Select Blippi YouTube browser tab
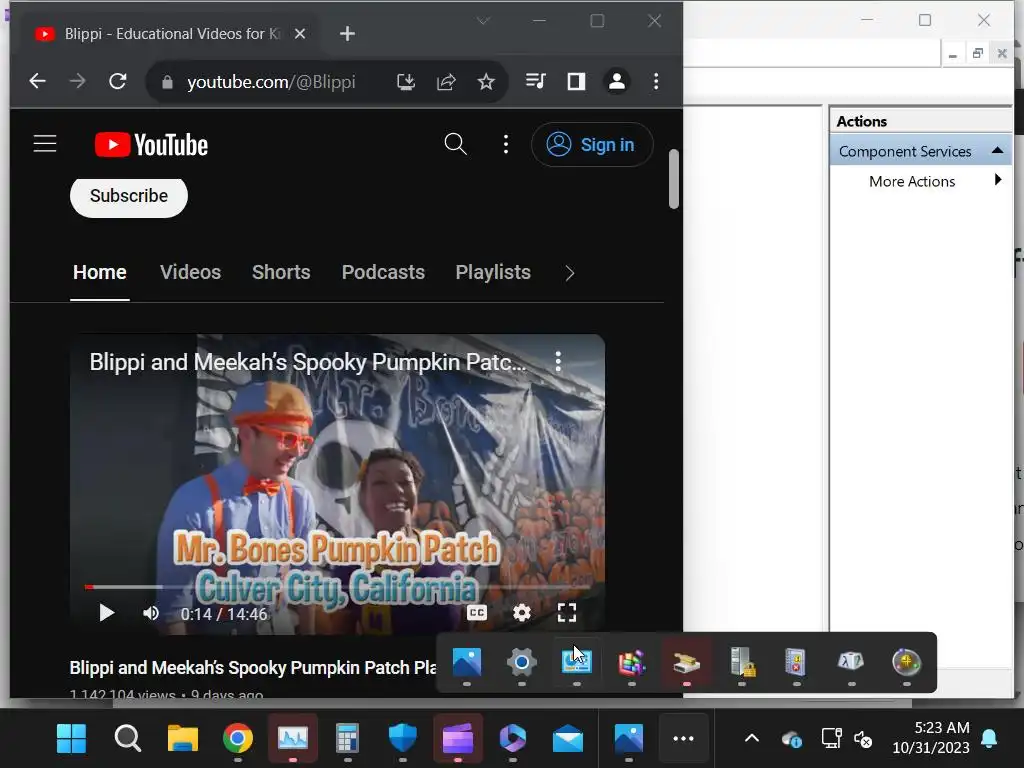 pyautogui.click(x=170, y=34)
